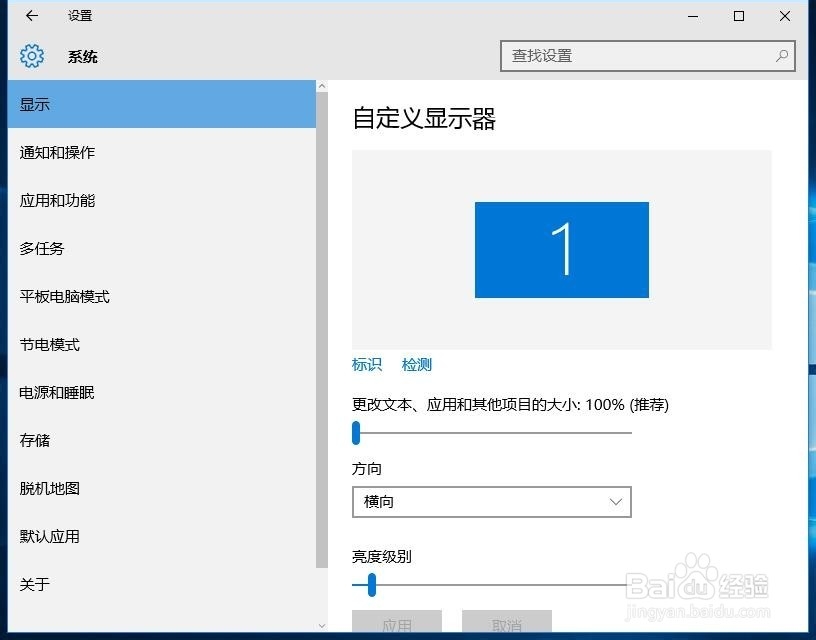Screen dimensions: 816x640
Task: Click the search magnifier in 查找设置 box
Action: click(781, 56)
